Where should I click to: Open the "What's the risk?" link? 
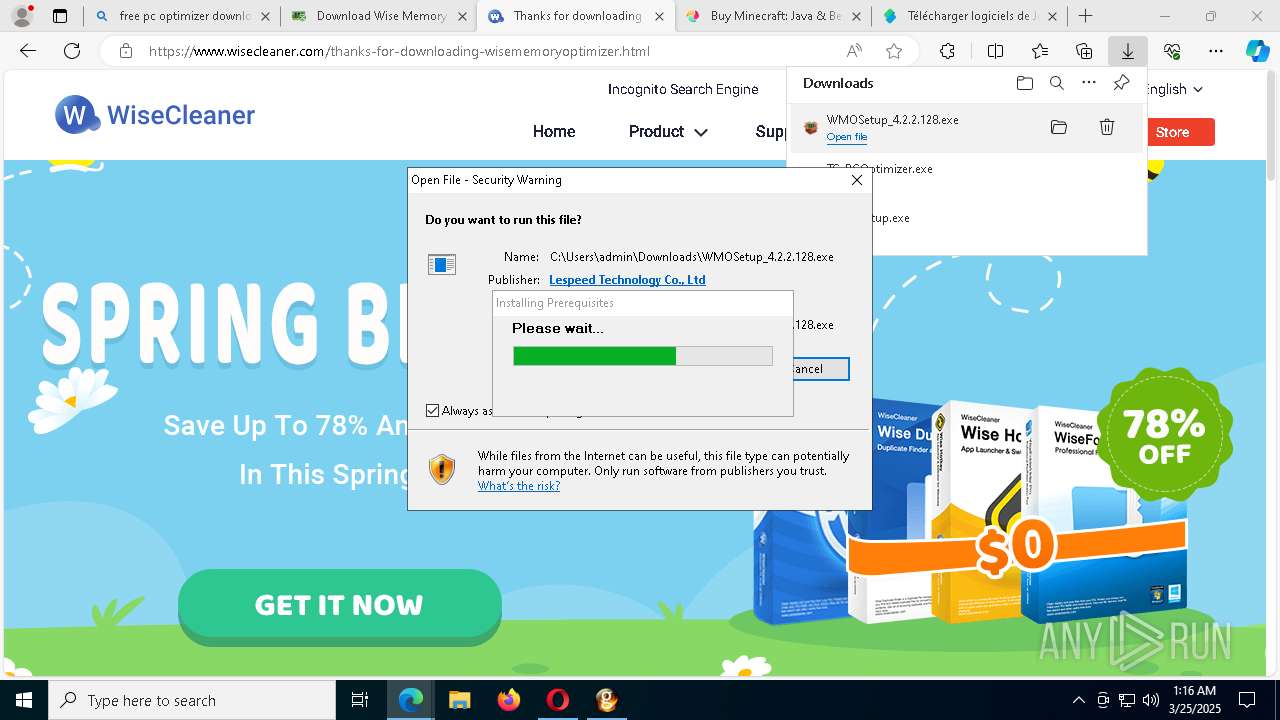click(519, 486)
